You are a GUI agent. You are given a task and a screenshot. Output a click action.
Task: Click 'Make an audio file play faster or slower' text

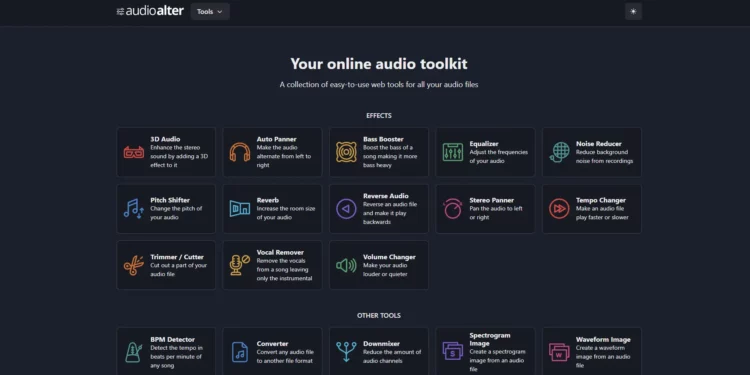click(x=602, y=213)
